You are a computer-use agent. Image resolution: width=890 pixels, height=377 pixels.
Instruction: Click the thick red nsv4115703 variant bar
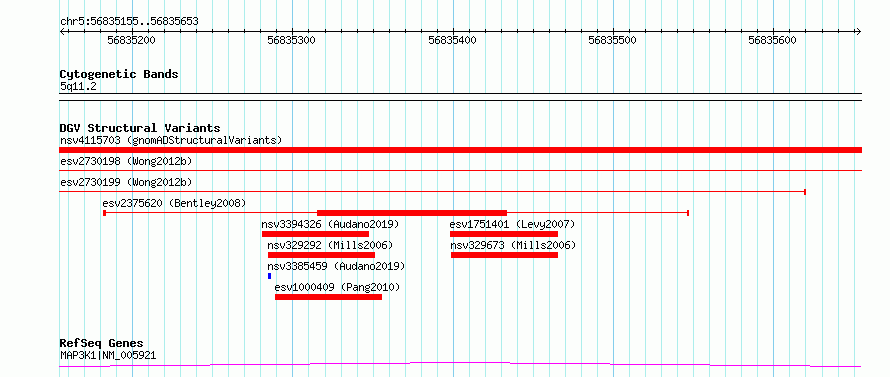point(460,150)
